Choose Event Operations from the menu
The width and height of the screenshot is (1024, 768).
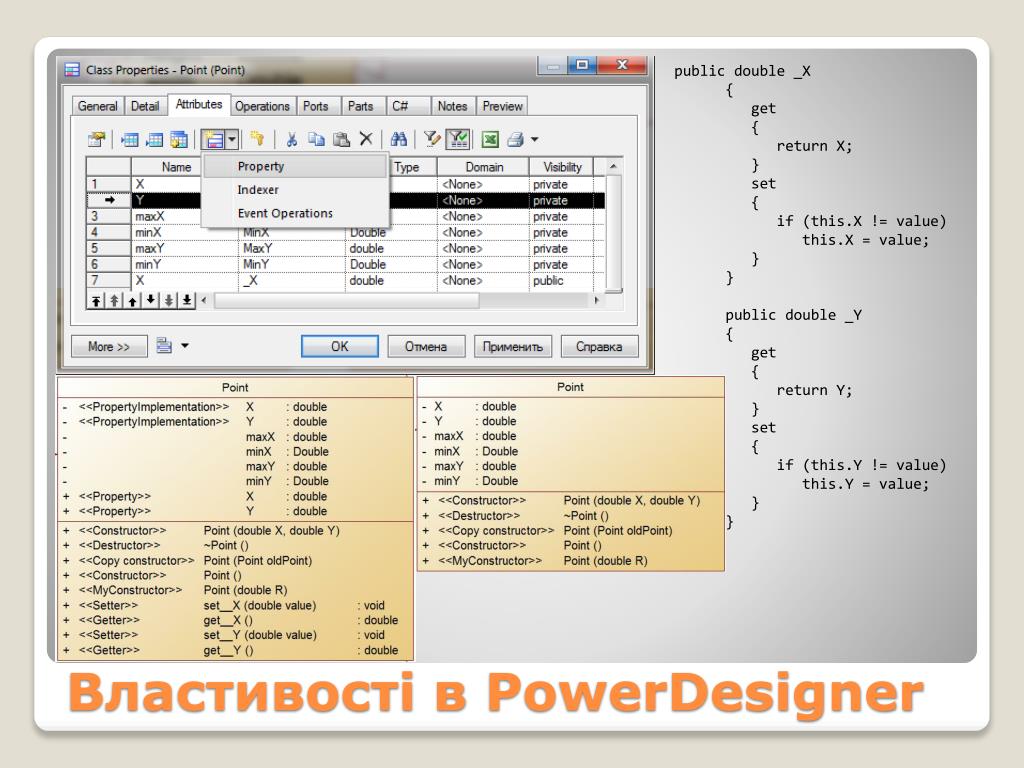(x=294, y=214)
